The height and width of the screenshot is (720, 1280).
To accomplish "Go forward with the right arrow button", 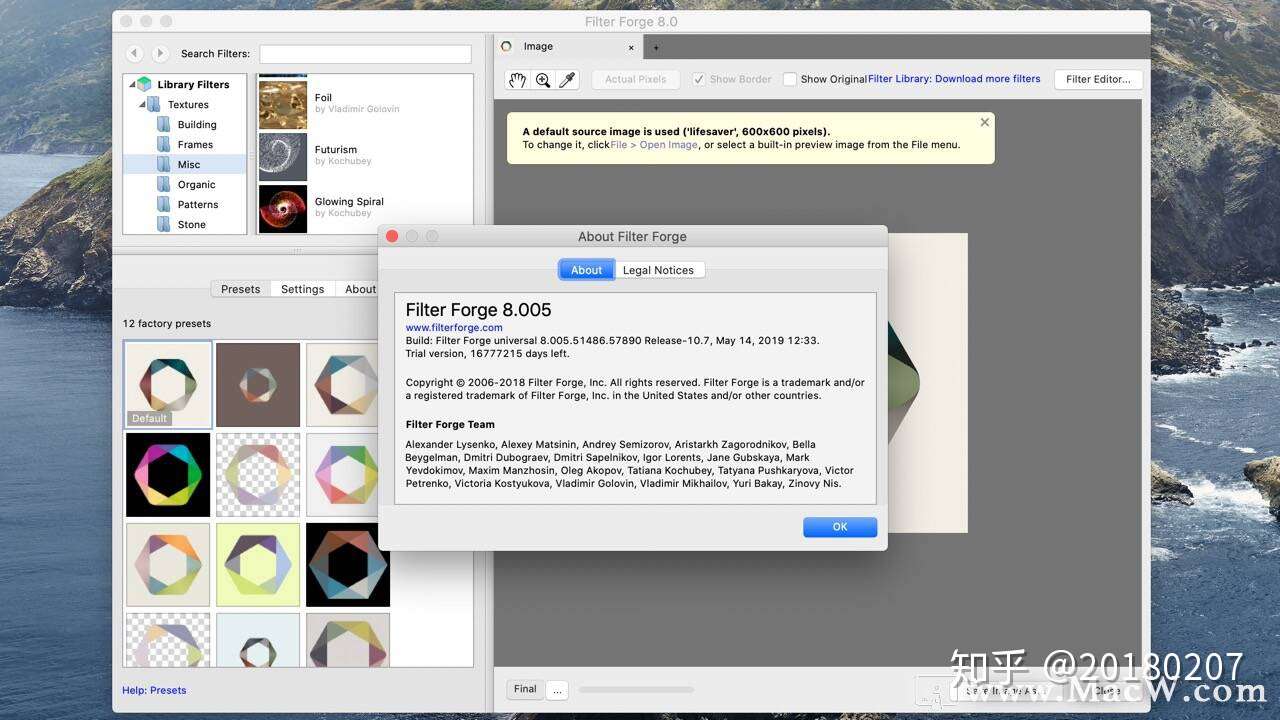I will 160,53.
